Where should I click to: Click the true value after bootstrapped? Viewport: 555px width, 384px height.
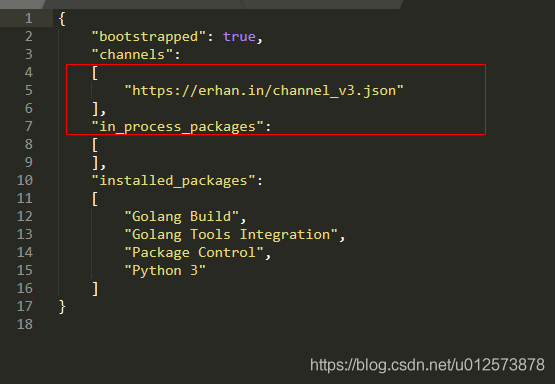pos(239,36)
